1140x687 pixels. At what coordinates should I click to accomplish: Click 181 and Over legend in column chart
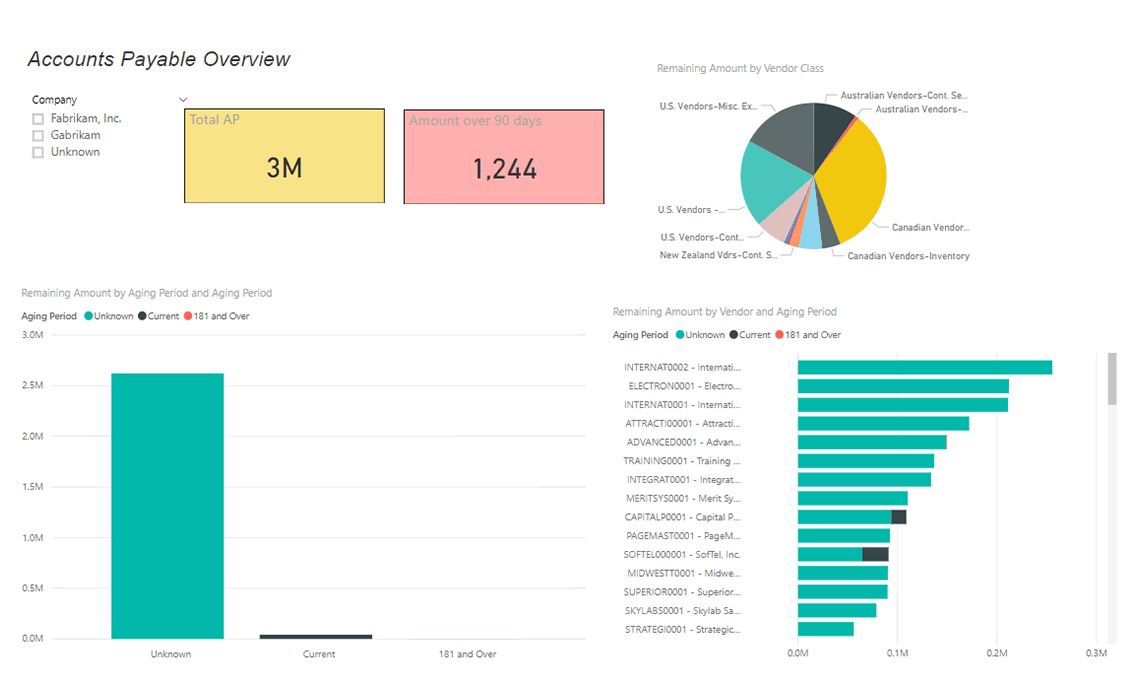pyautogui.click(x=217, y=316)
